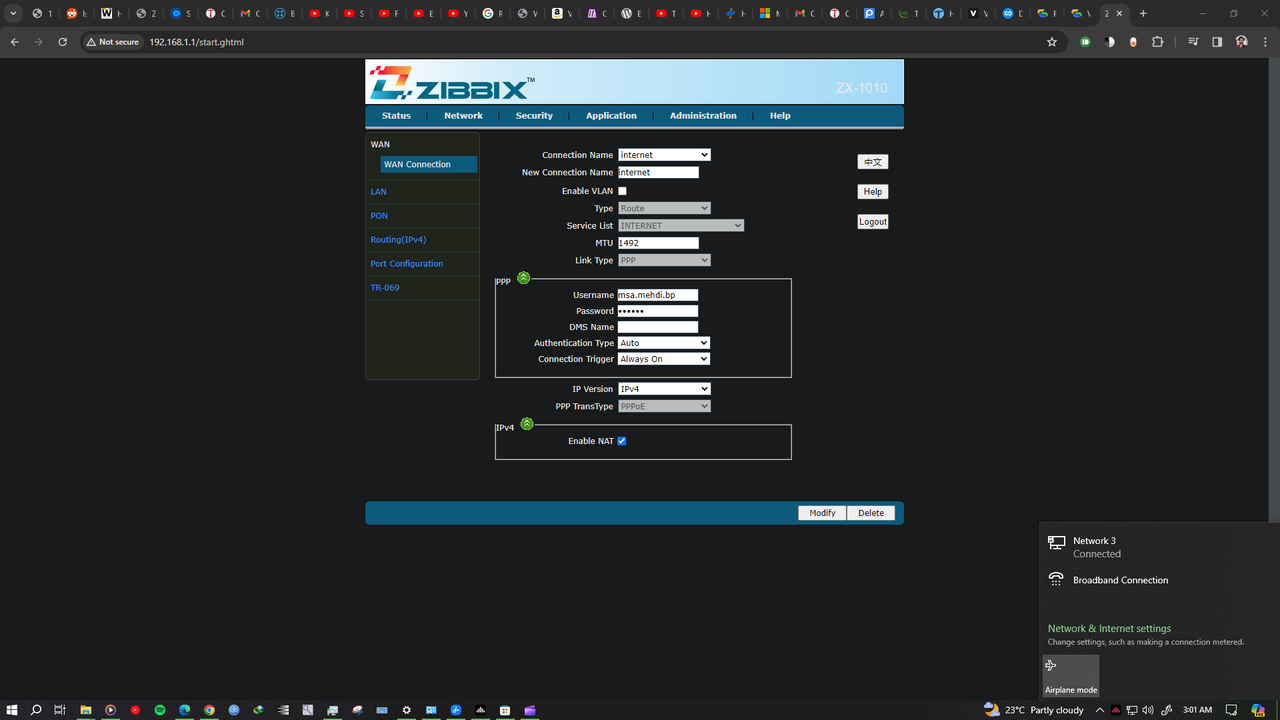Open the Pushbullet green extension icon
This screenshot has height=720, width=1280.
tap(1085, 42)
